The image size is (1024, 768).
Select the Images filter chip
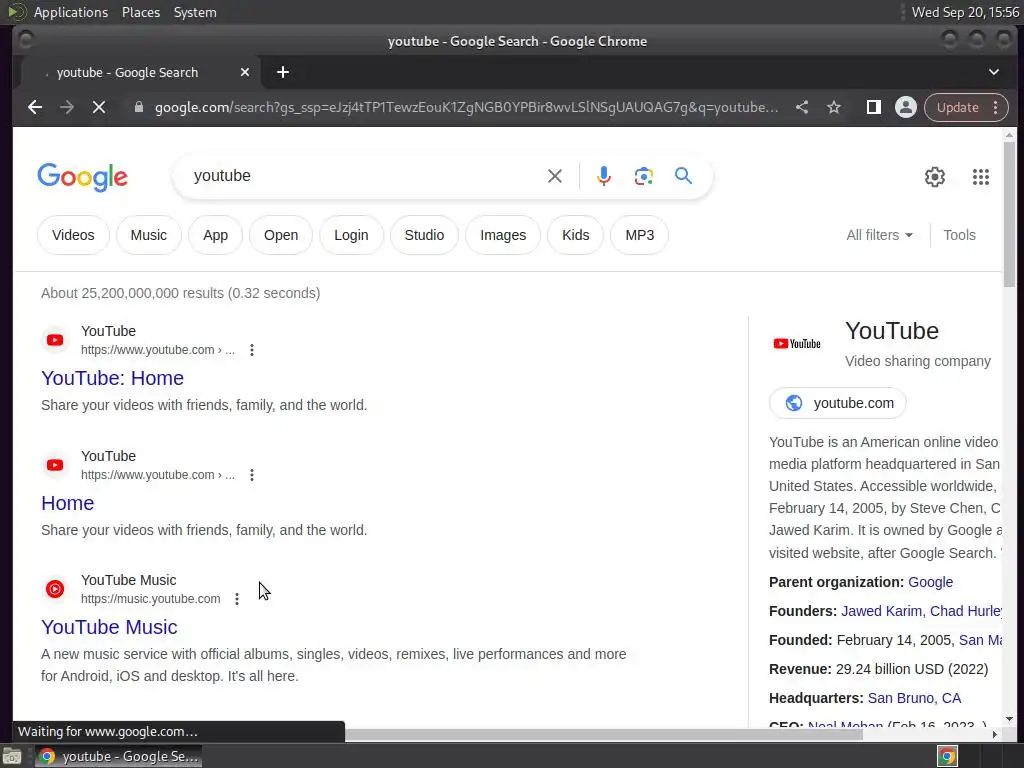(x=503, y=235)
